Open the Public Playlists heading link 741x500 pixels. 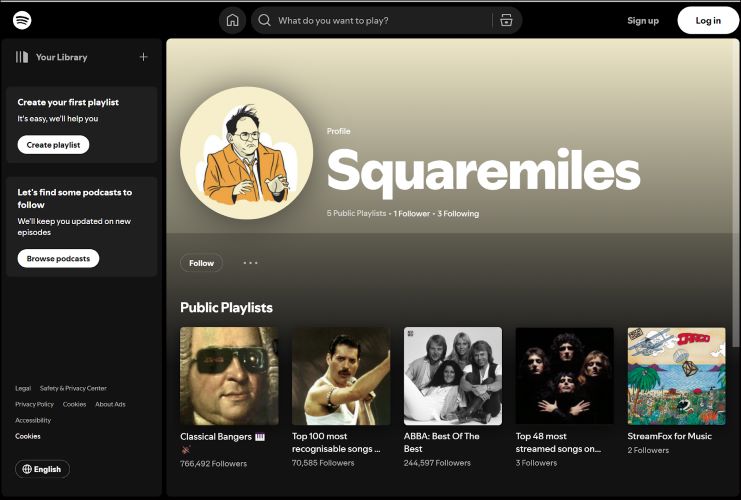[226, 308]
